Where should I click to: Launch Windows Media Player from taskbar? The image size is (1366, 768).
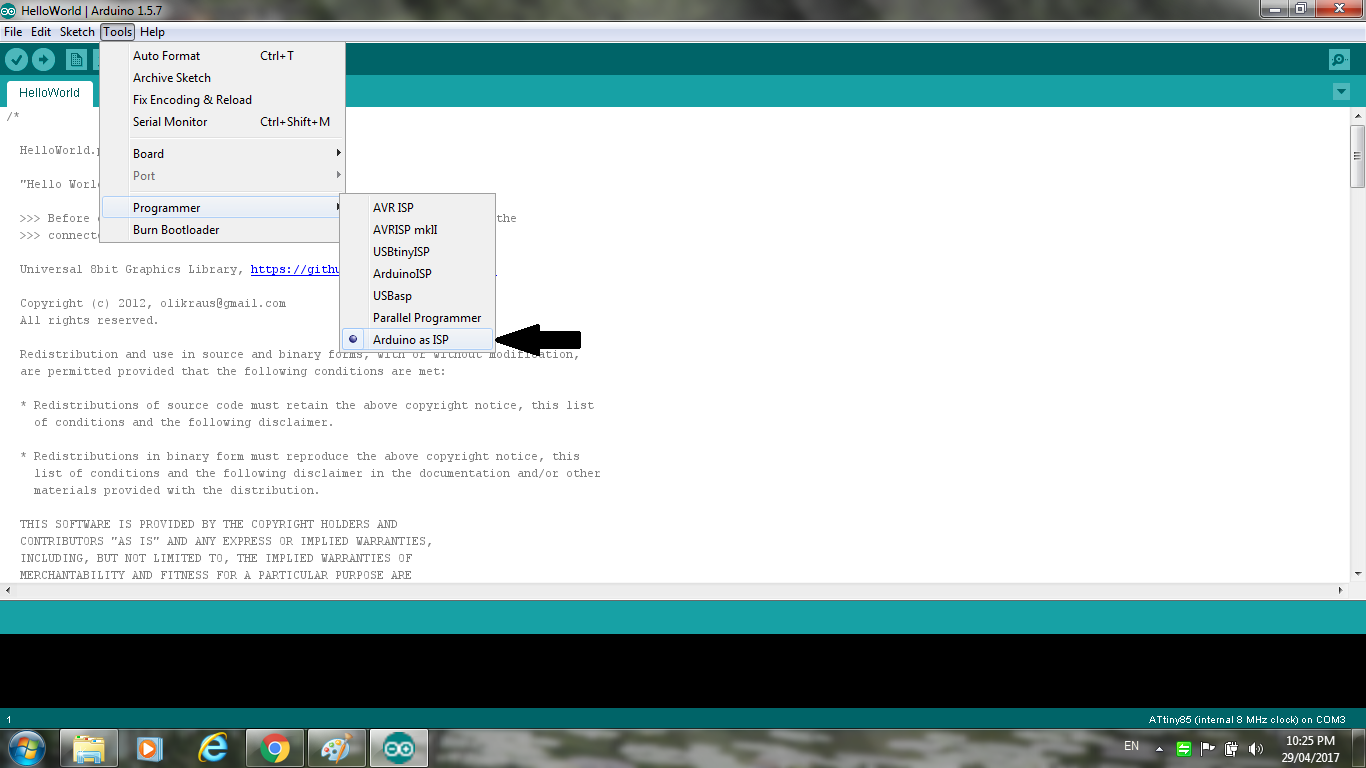click(150, 748)
